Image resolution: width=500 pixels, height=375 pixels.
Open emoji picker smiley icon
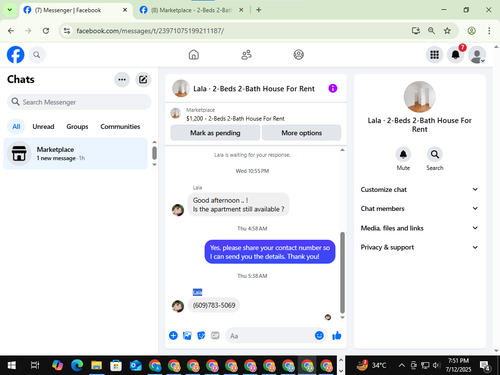pyautogui.click(x=319, y=335)
